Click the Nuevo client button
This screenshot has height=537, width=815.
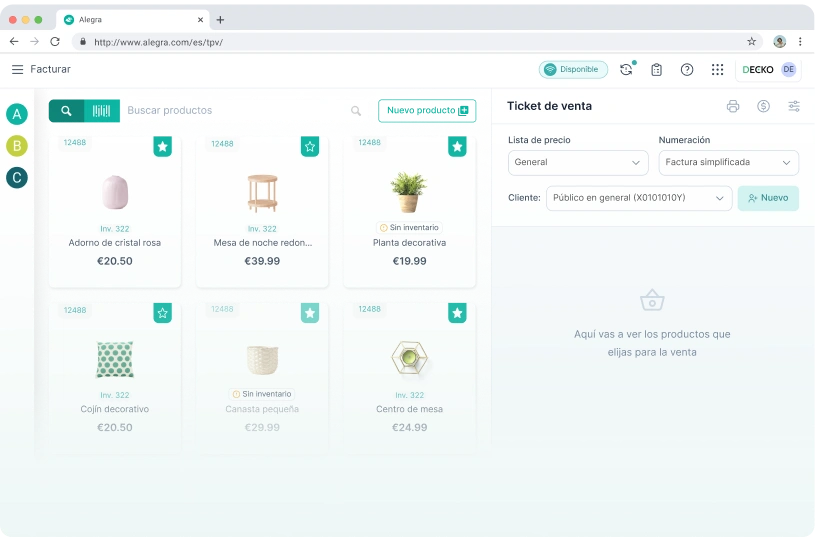tap(768, 198)
